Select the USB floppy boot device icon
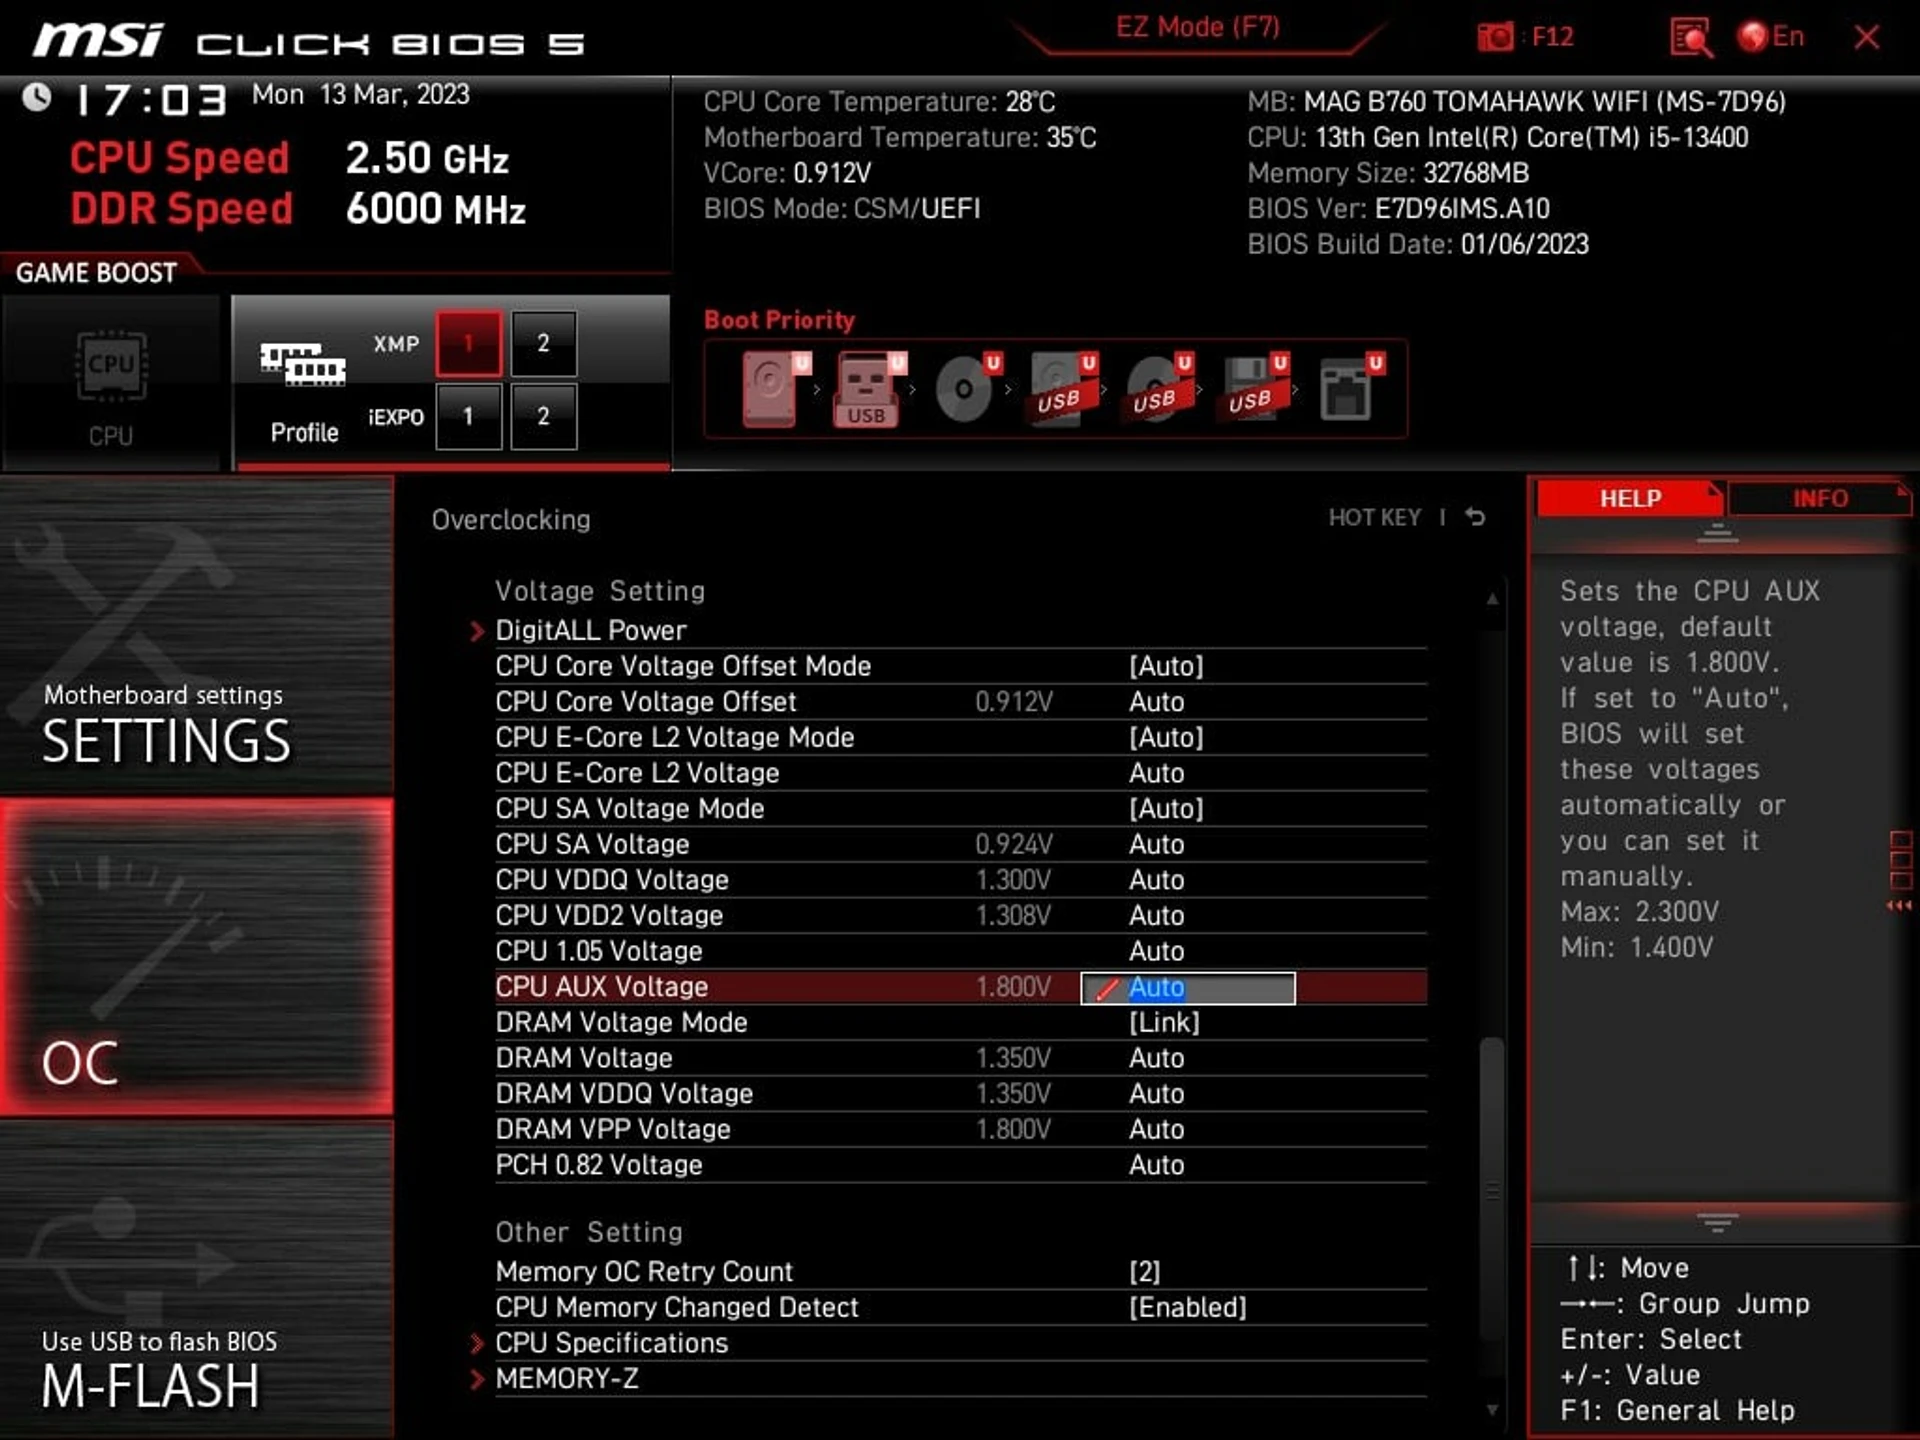 click(x=1254, y=389)
